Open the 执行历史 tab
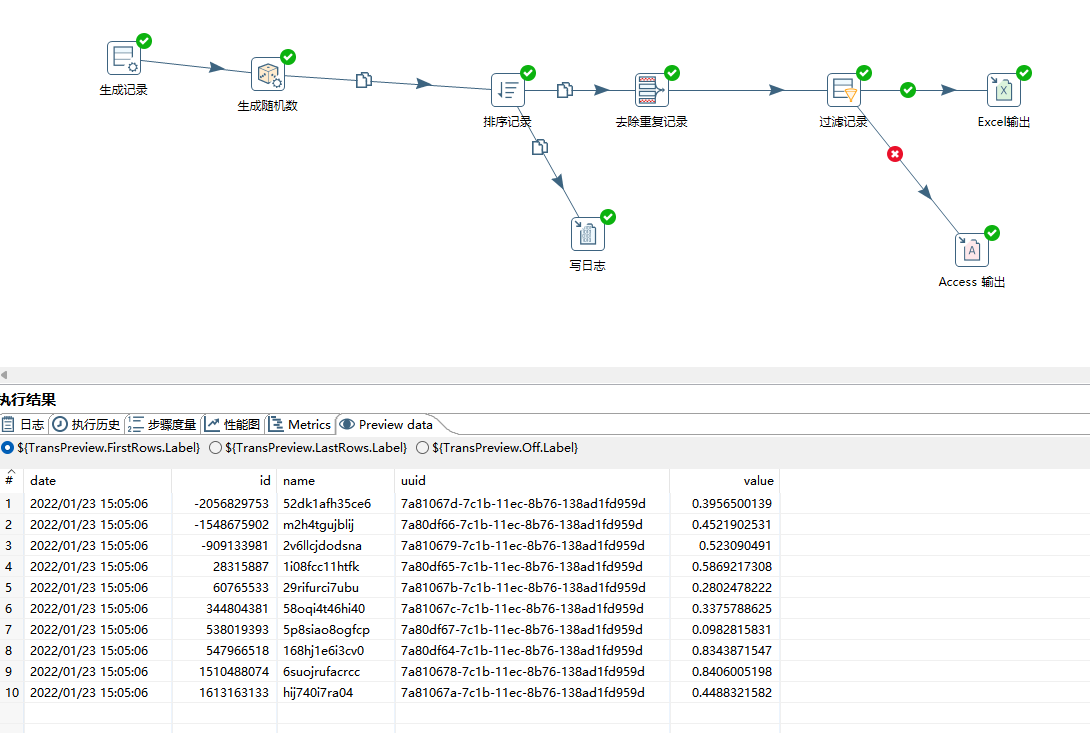Viewport: 1090px width, 733px height. pos(87,424)
